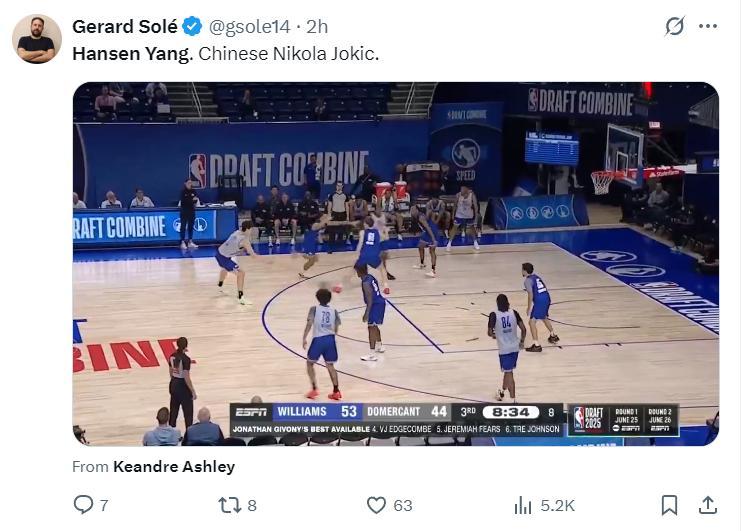Open the three-dot more options menu
The image size is (742, 531).
[708, 26]
